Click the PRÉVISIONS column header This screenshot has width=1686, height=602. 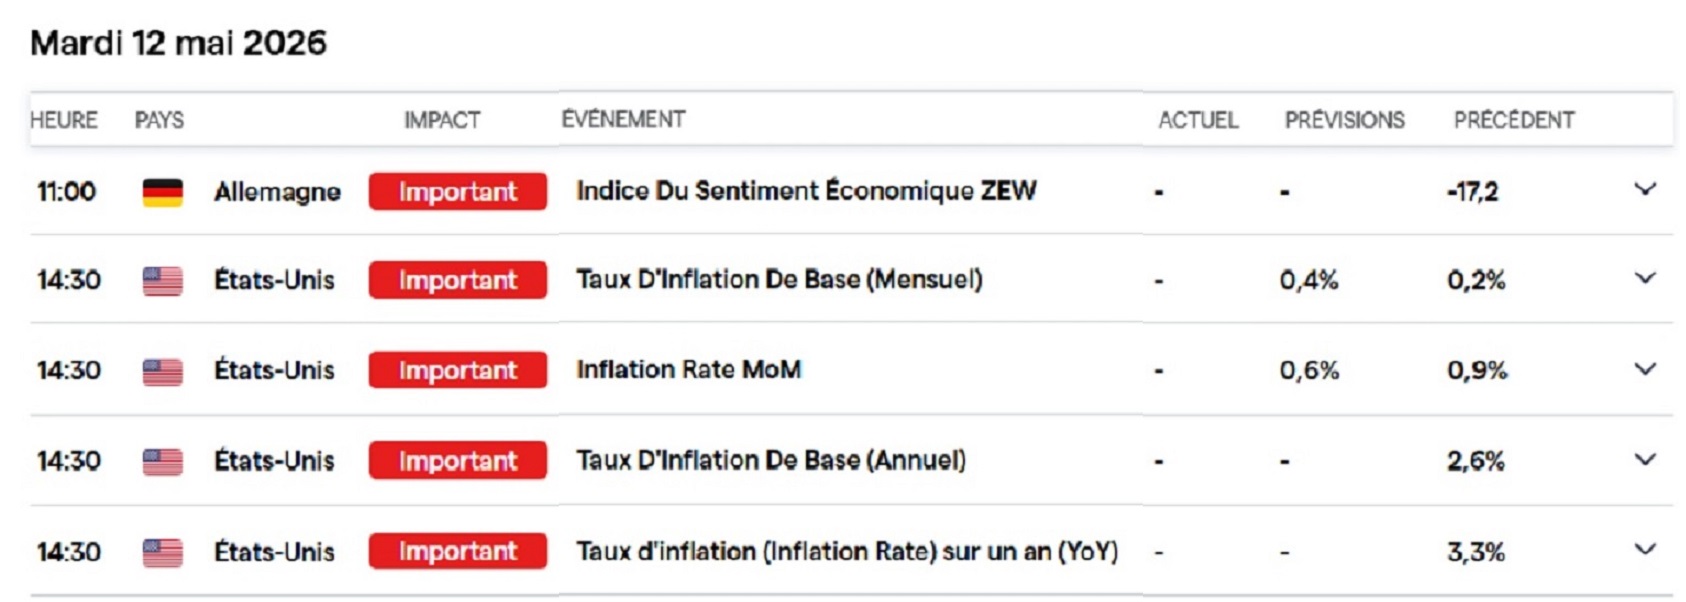[x=1344, y=120]
